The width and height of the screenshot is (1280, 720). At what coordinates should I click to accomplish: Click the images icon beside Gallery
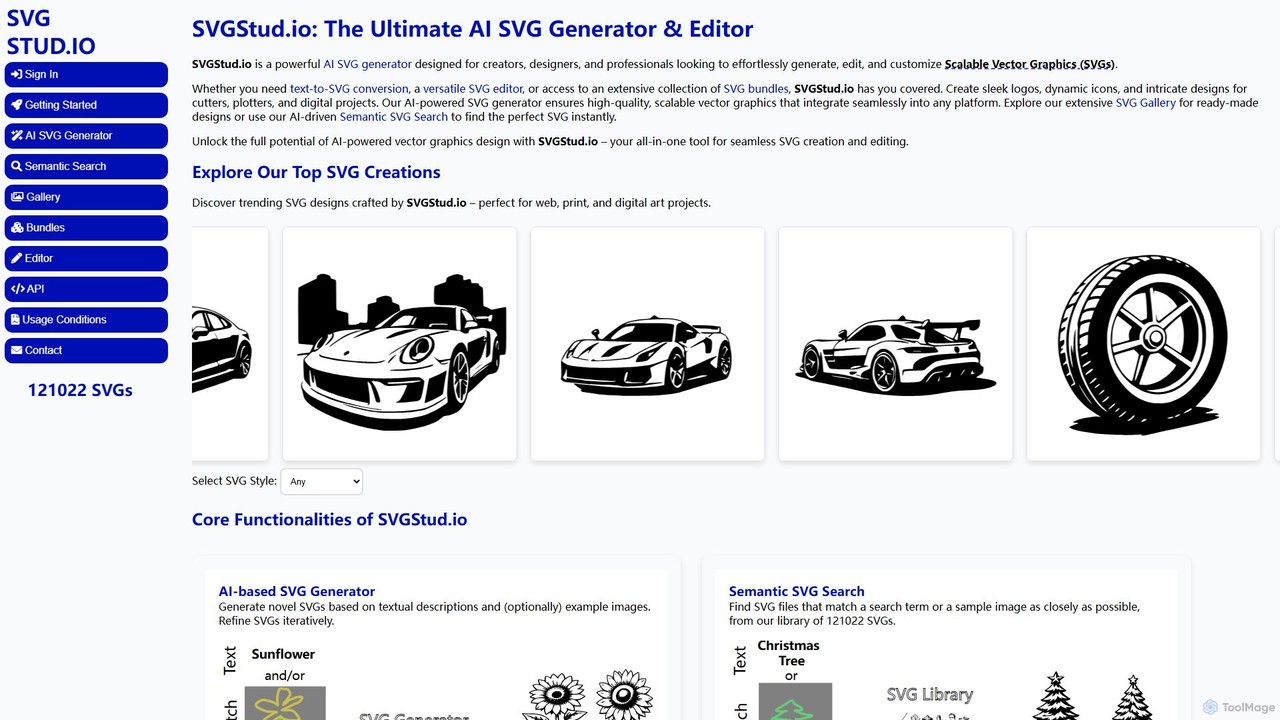pos(18,197)
